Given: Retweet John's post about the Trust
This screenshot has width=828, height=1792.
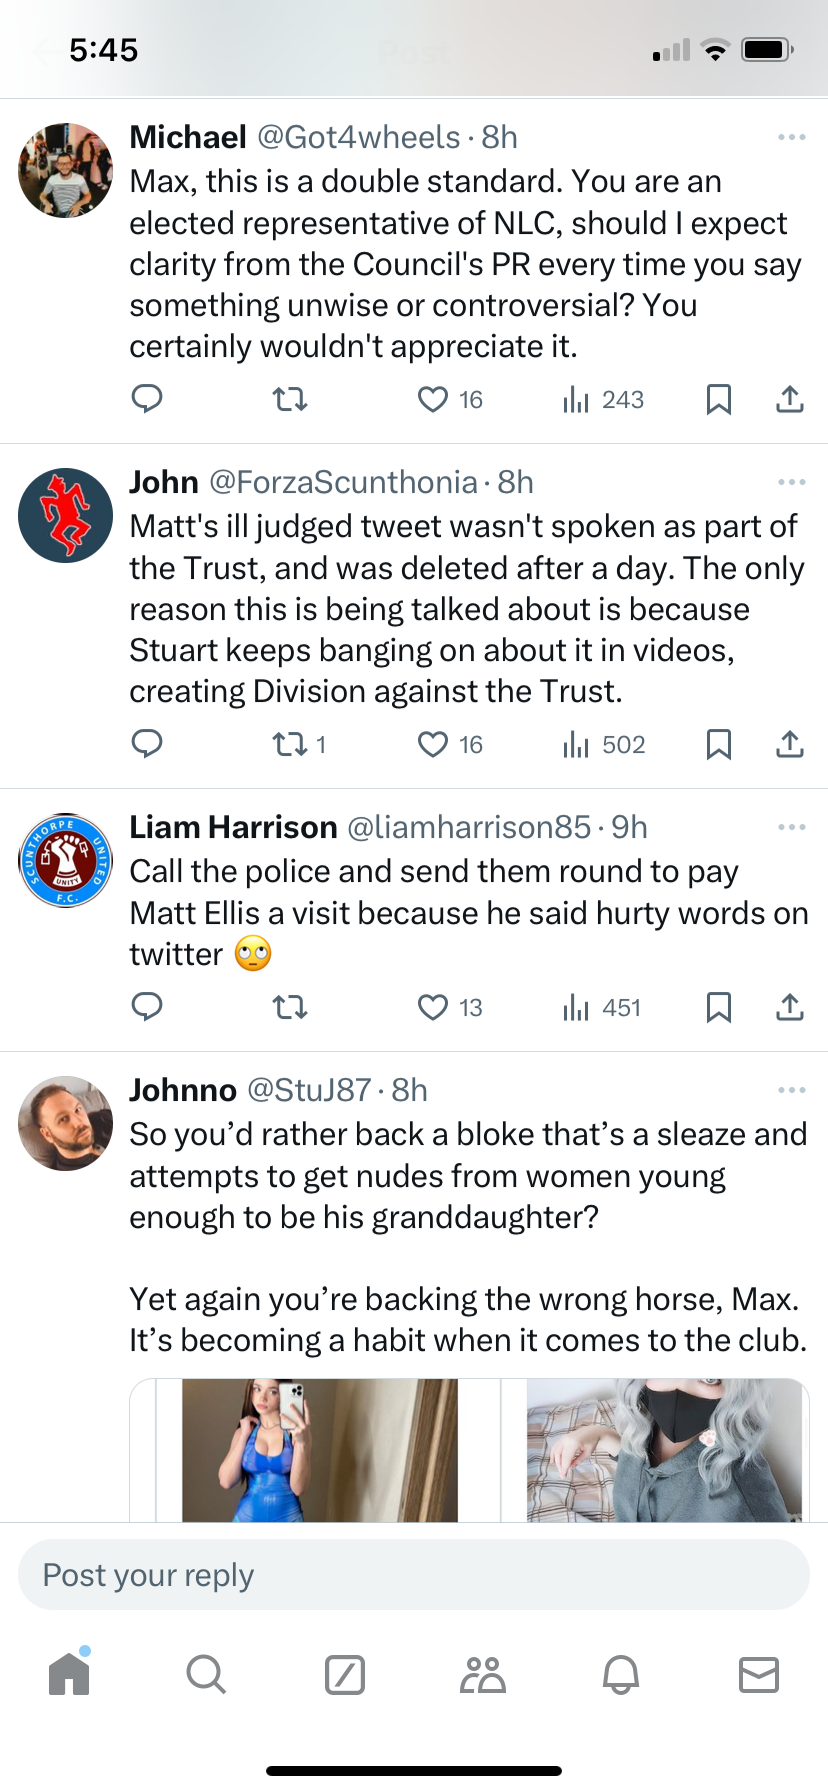Looking at the screenshot, I should click(290, 744).
